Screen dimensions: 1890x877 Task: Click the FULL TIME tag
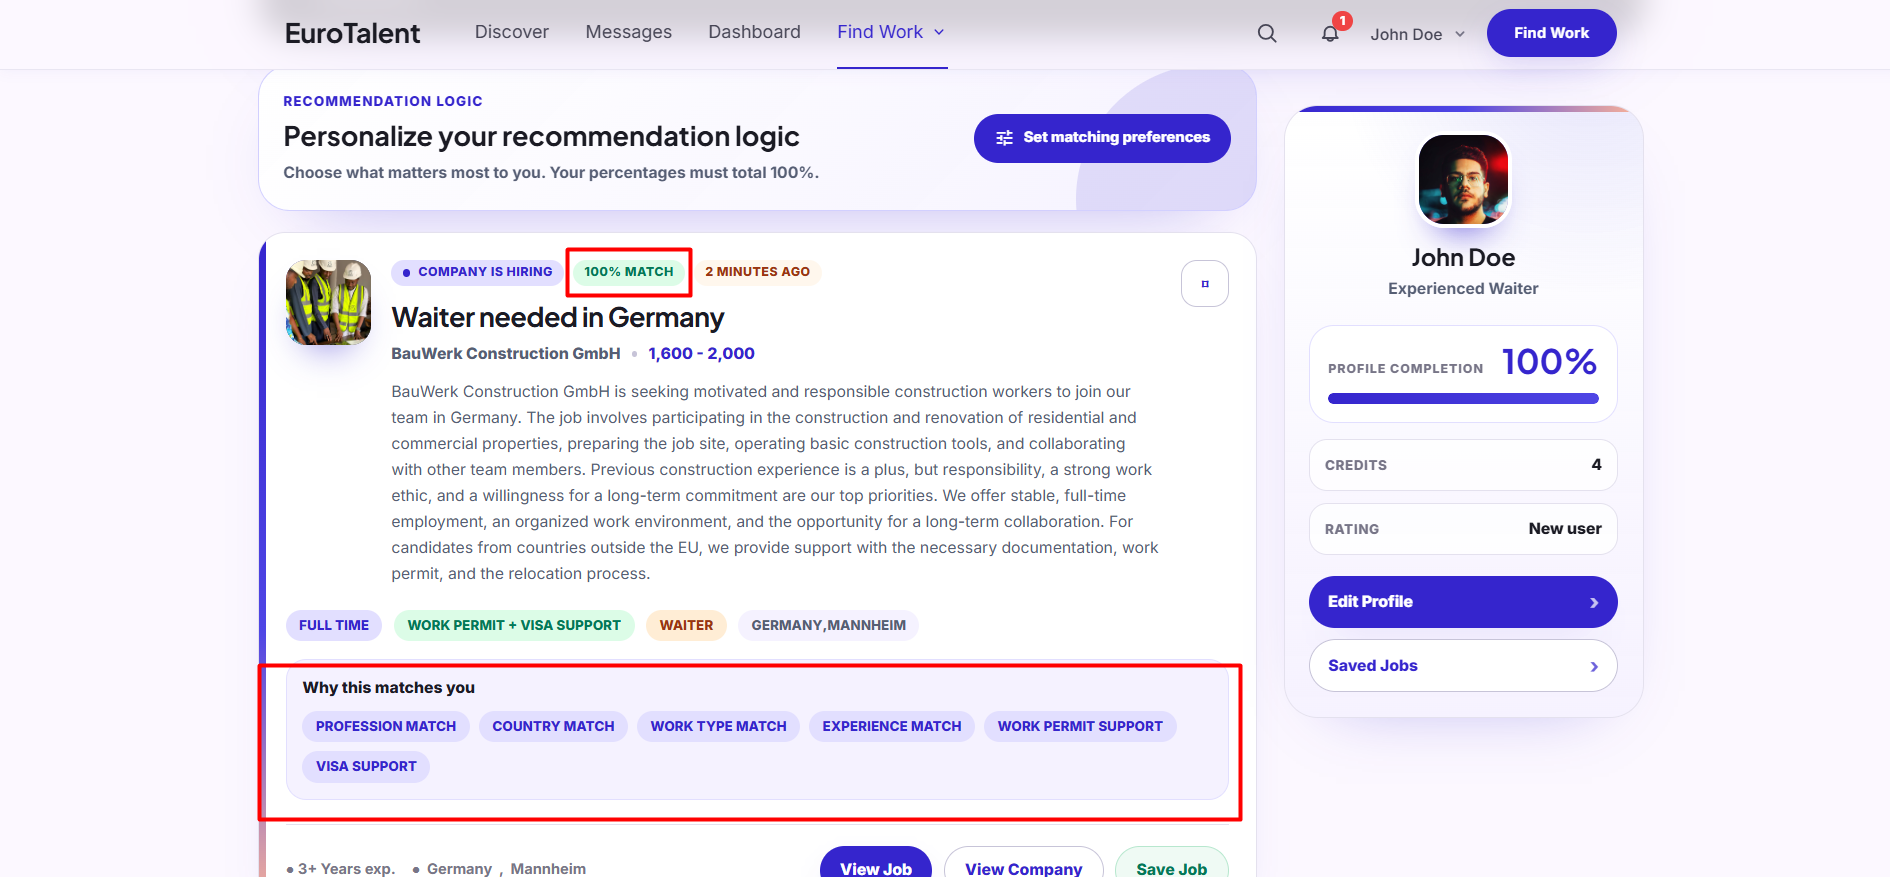point(334,625)
